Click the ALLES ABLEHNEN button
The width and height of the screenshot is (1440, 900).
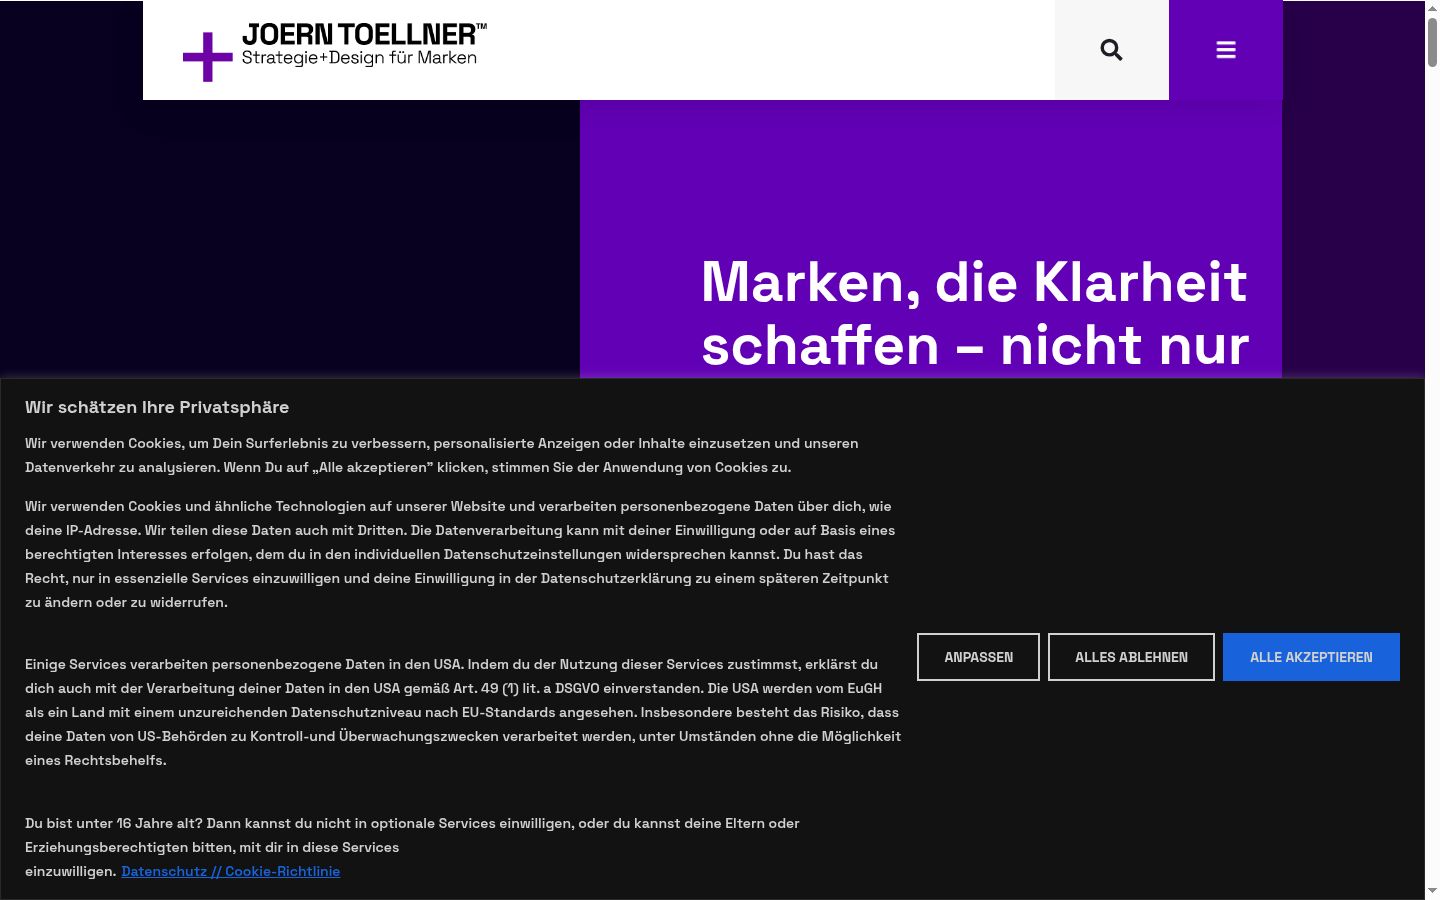[1131, 657]
